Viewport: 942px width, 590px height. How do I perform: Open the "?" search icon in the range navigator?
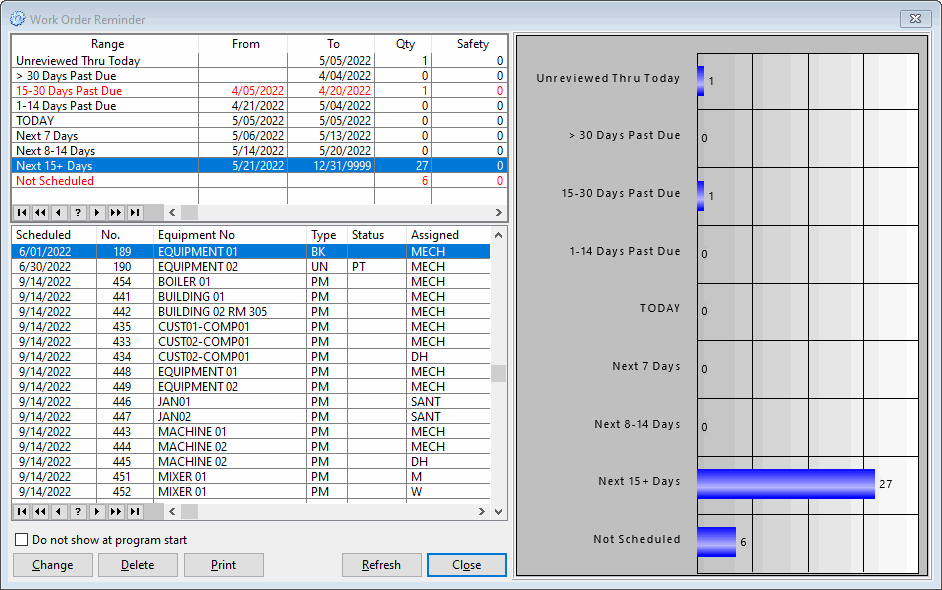pyautogui.click(x=77, y=212)
